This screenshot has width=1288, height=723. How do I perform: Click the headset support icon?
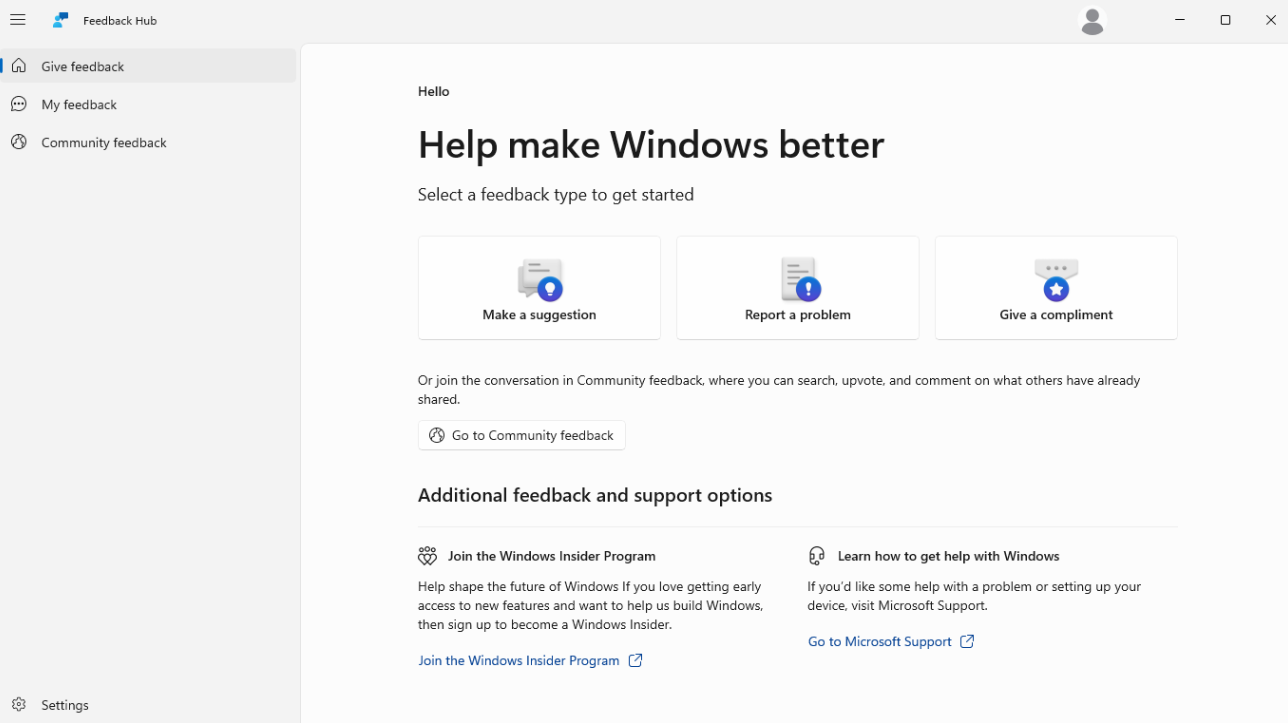[817, 556]
